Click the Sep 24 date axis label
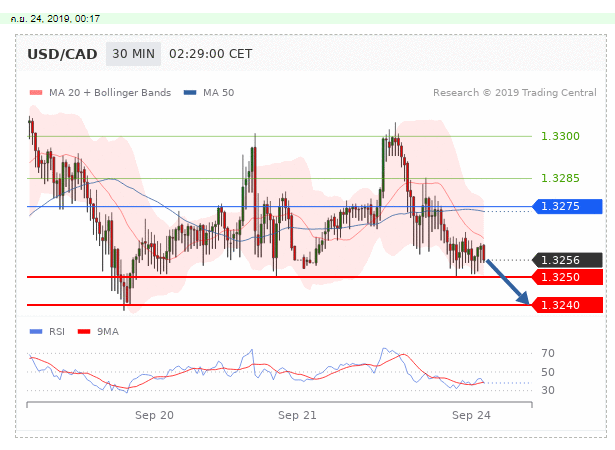Screen dimensions: 615x450 click(x=471, y=415)
